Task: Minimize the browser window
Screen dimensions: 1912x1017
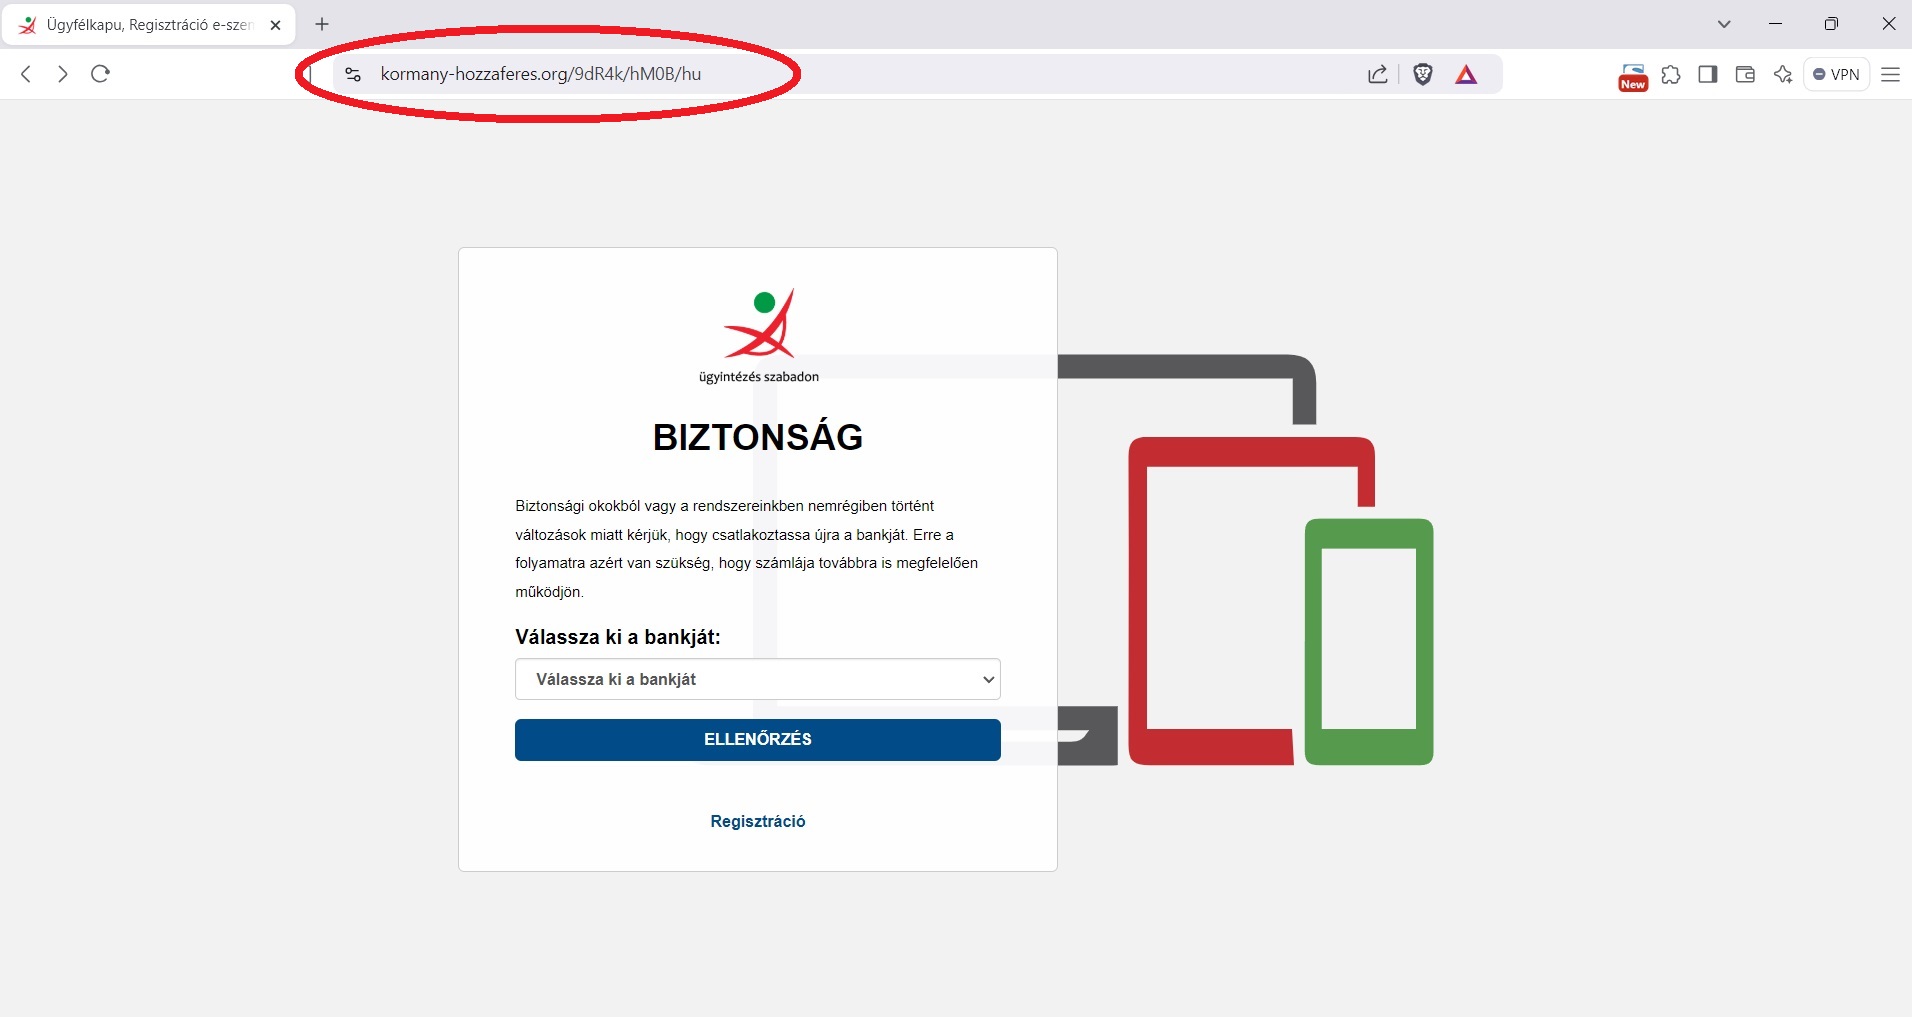Action: [x=1776, y=24]
